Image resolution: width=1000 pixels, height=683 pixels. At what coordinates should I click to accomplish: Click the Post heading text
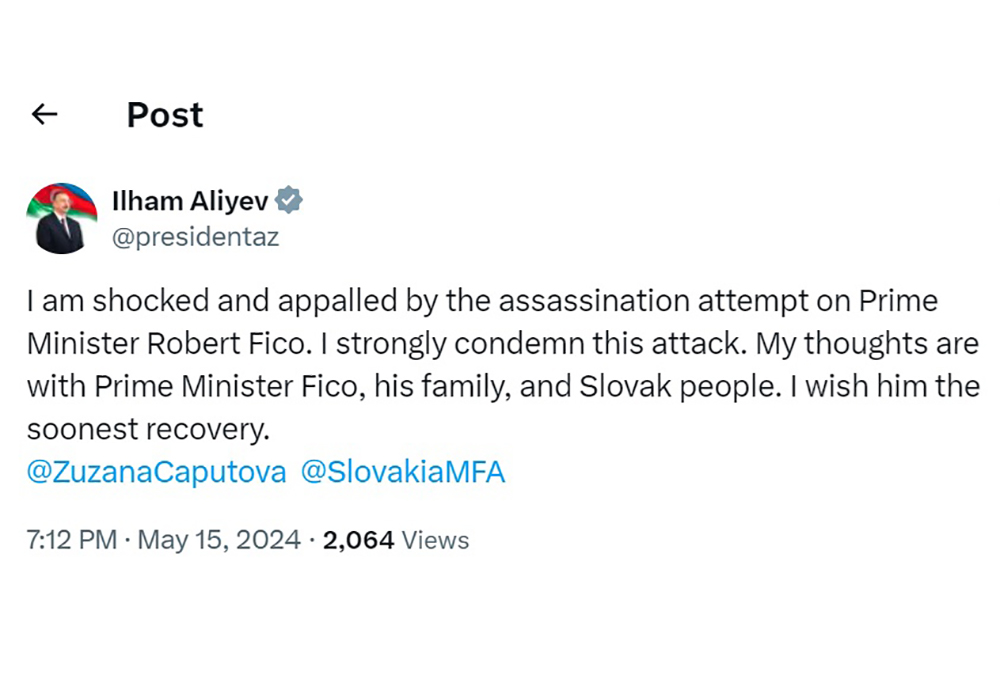click(165, 115)
